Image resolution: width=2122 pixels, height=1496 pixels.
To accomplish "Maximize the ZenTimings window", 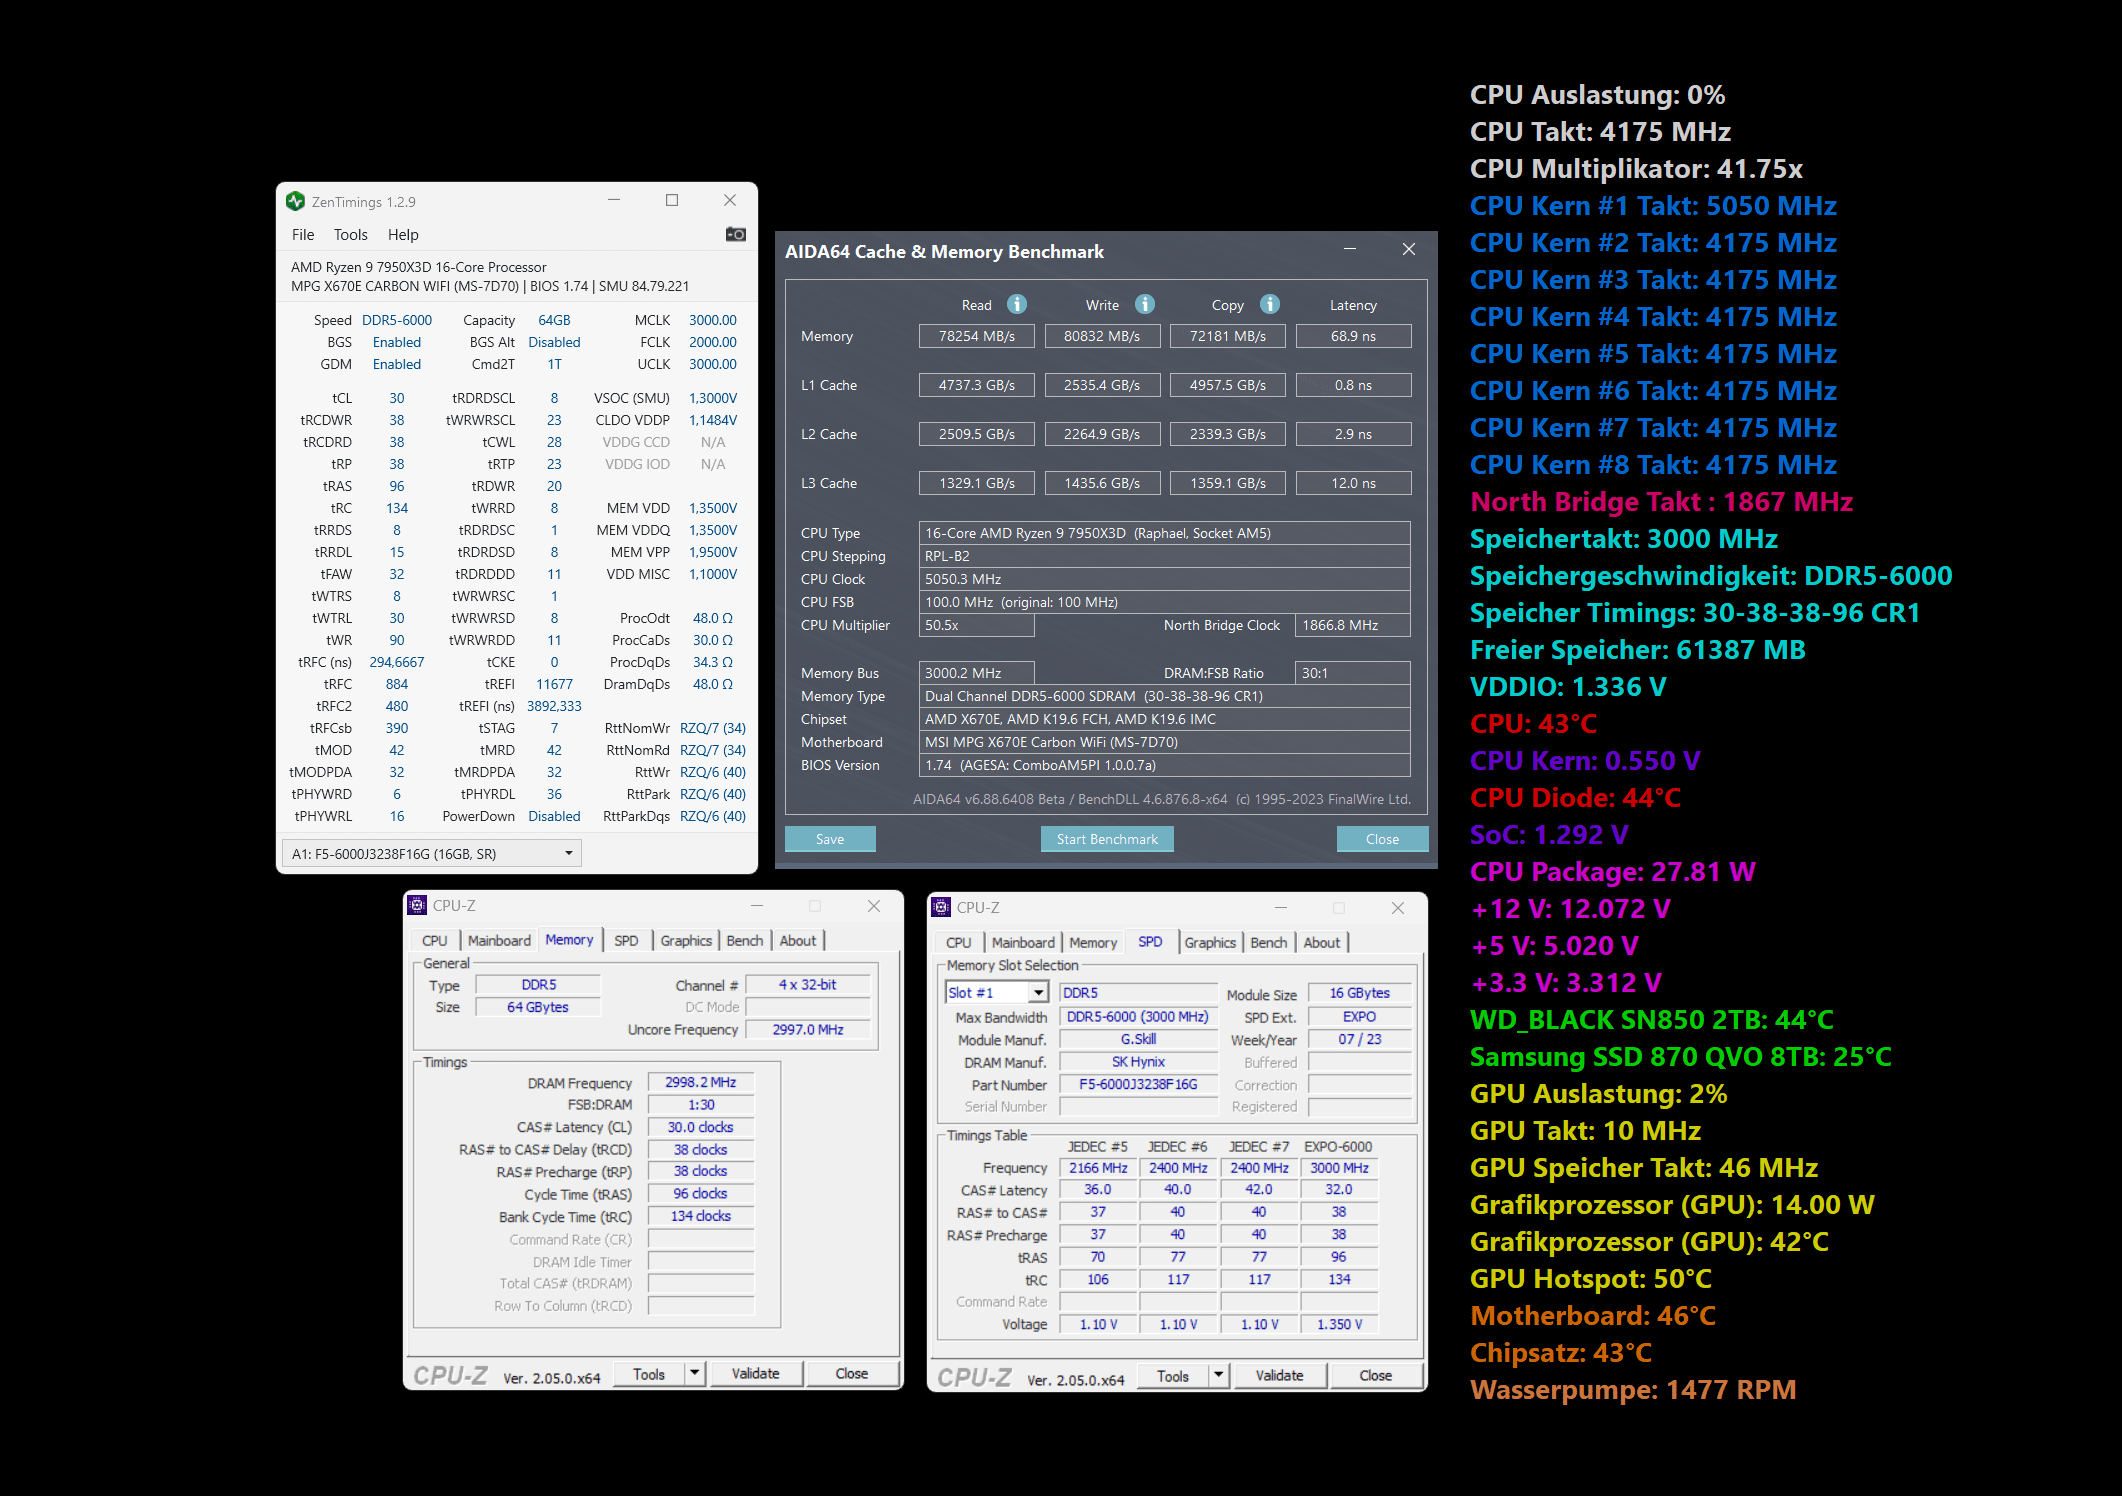I will click(672, 200).
